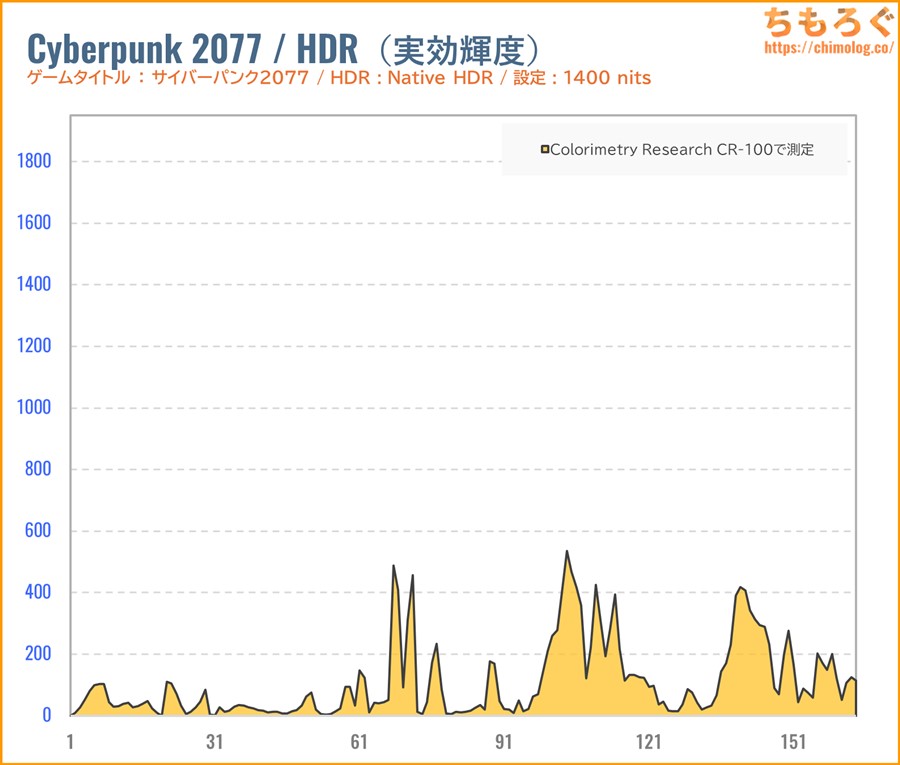The image size is (900, 765).
Task: Click the y-axis label 1000
Action: [34, 407]
